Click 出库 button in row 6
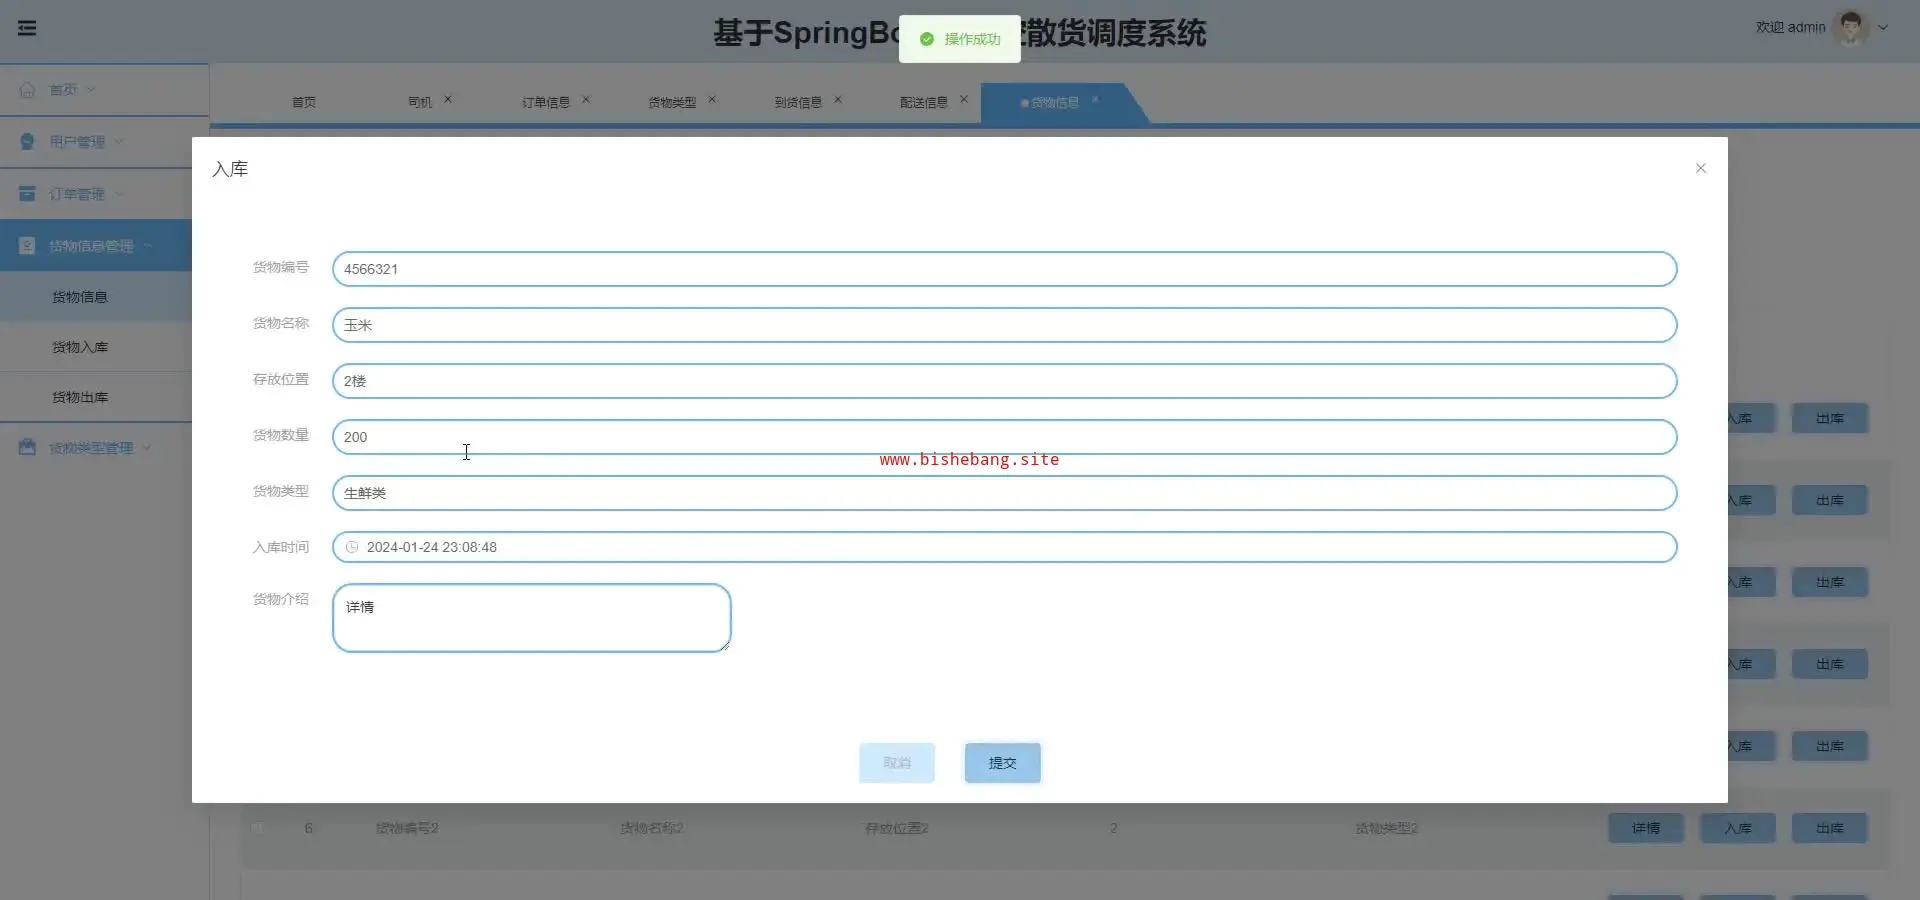The width and height of the screenshot is (1920, 900). click(1830, 828)
